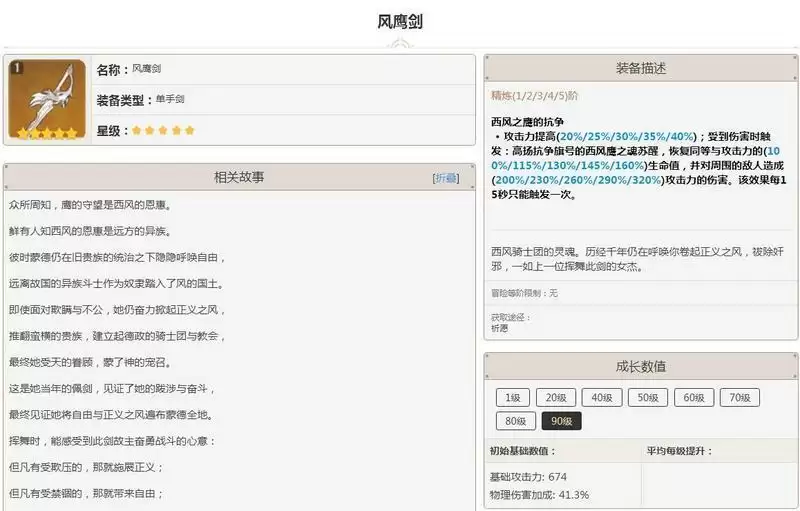Click the level badge "1" on weapon icon
The width and height of the screenshot is (800, 511).
pyautogui.click(x=16, y=67)
